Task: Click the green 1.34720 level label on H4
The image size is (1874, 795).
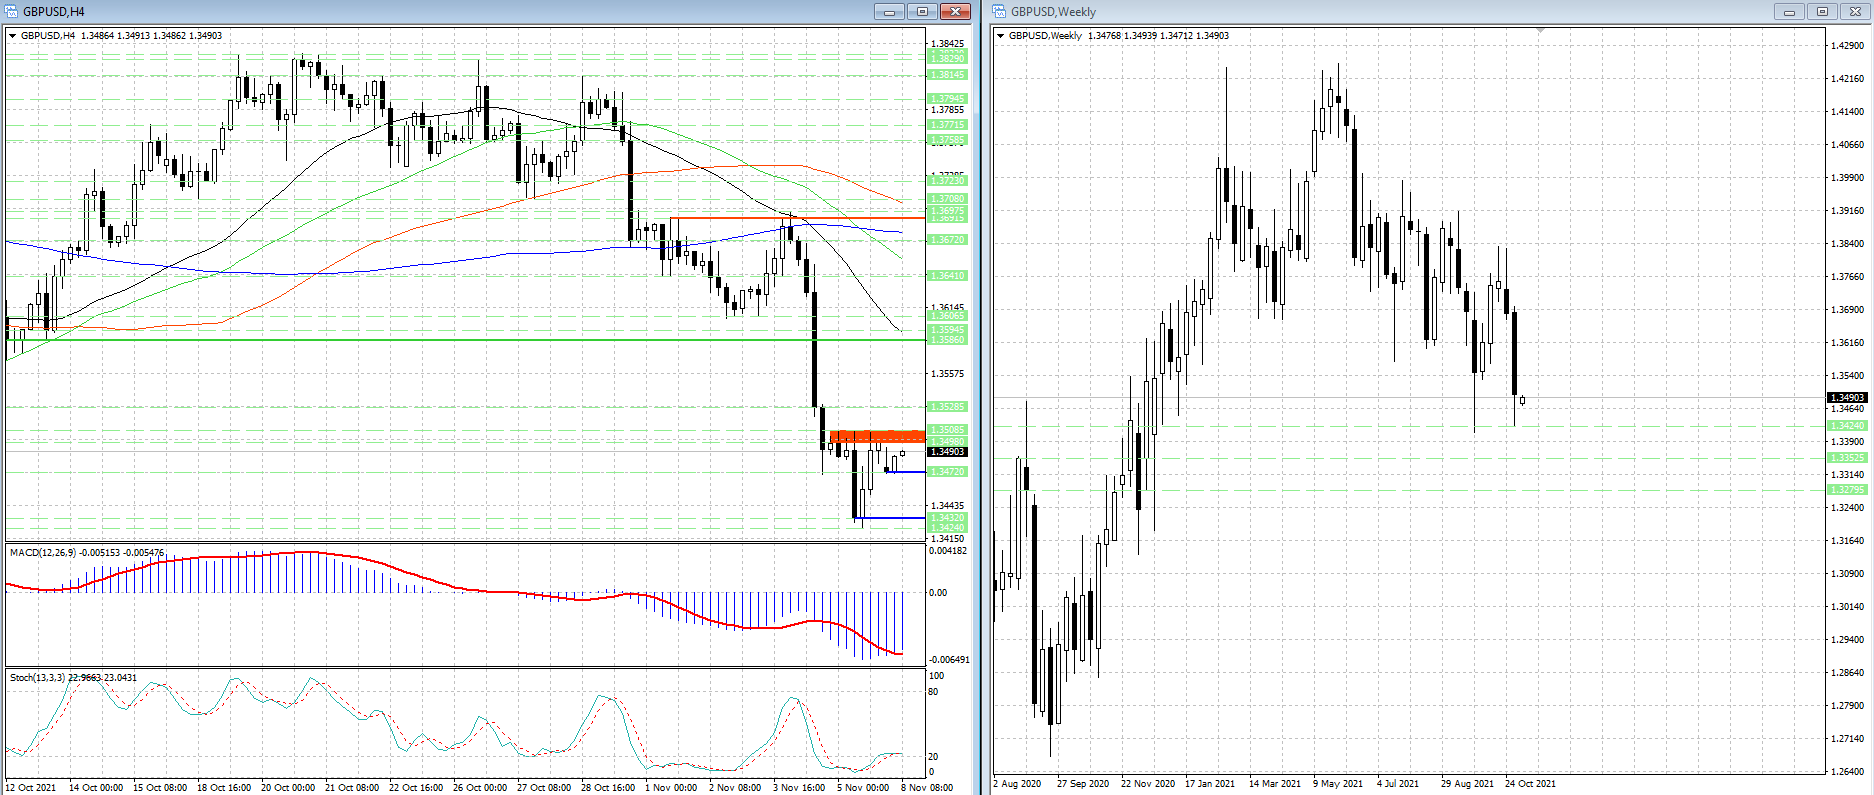Action: pyautogui.click(x=947, y=472)
